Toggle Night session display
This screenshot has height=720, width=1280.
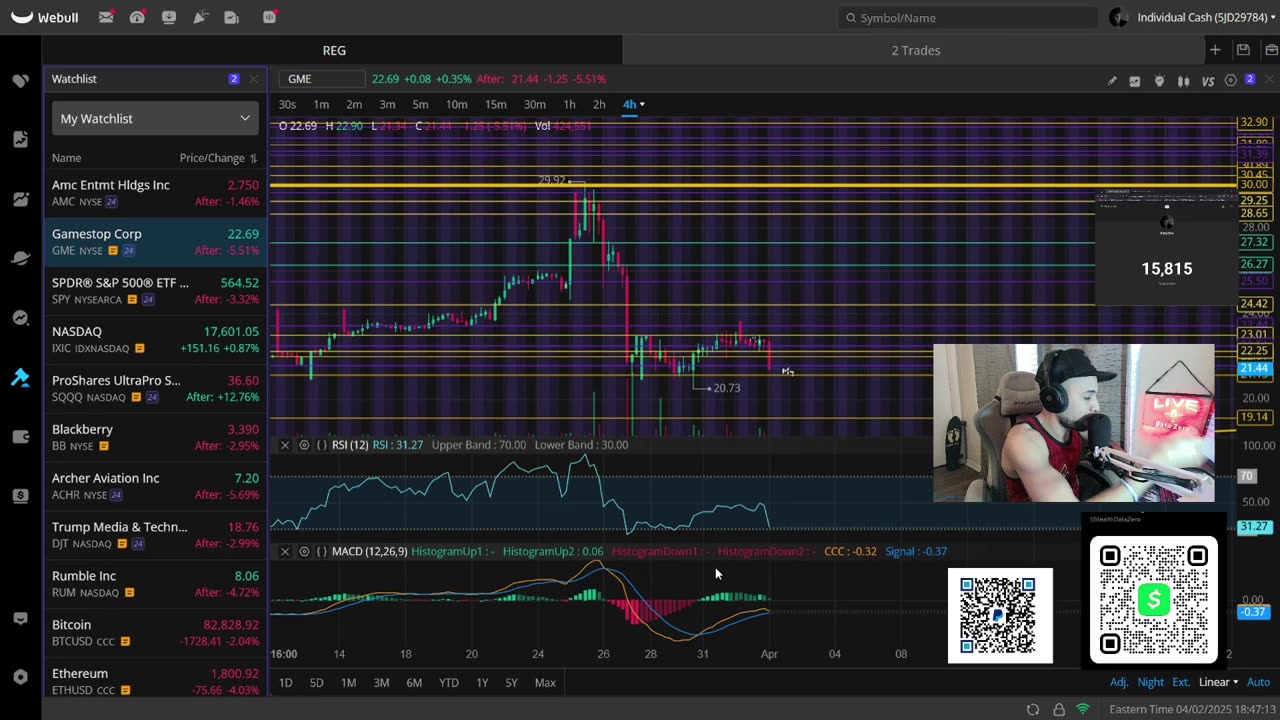click(1150, 682)
